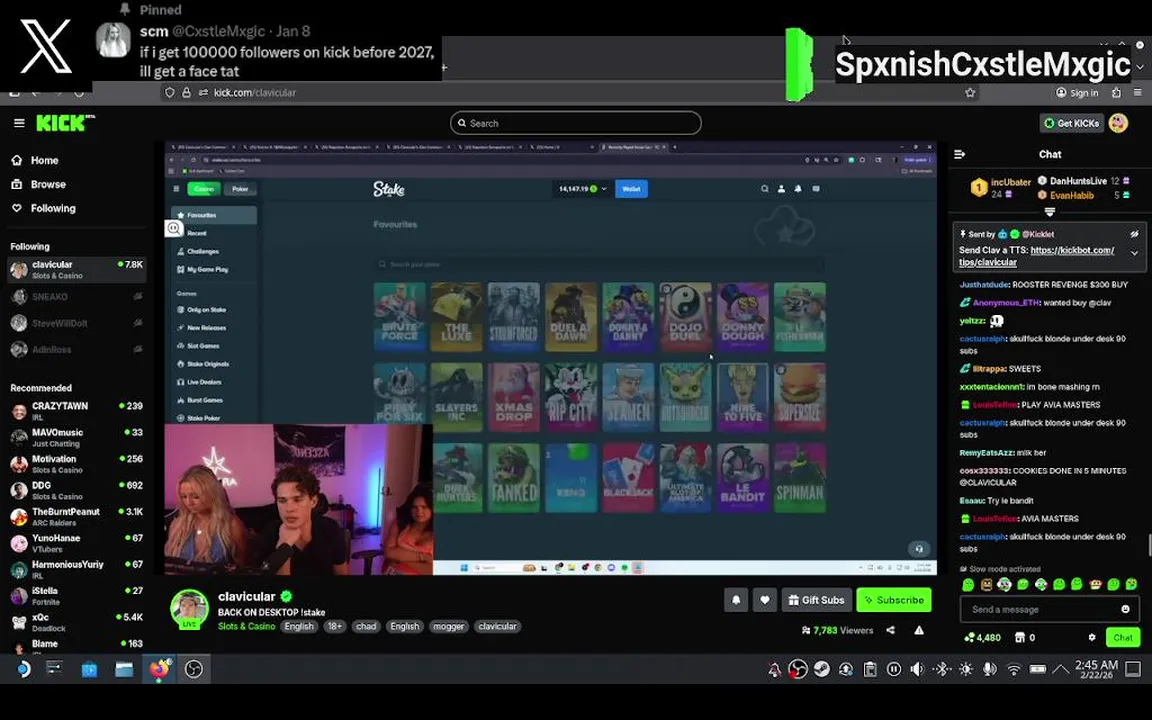Click the chat scrollbar thumb
The image size is (1152, 720).
point(1149,546)
